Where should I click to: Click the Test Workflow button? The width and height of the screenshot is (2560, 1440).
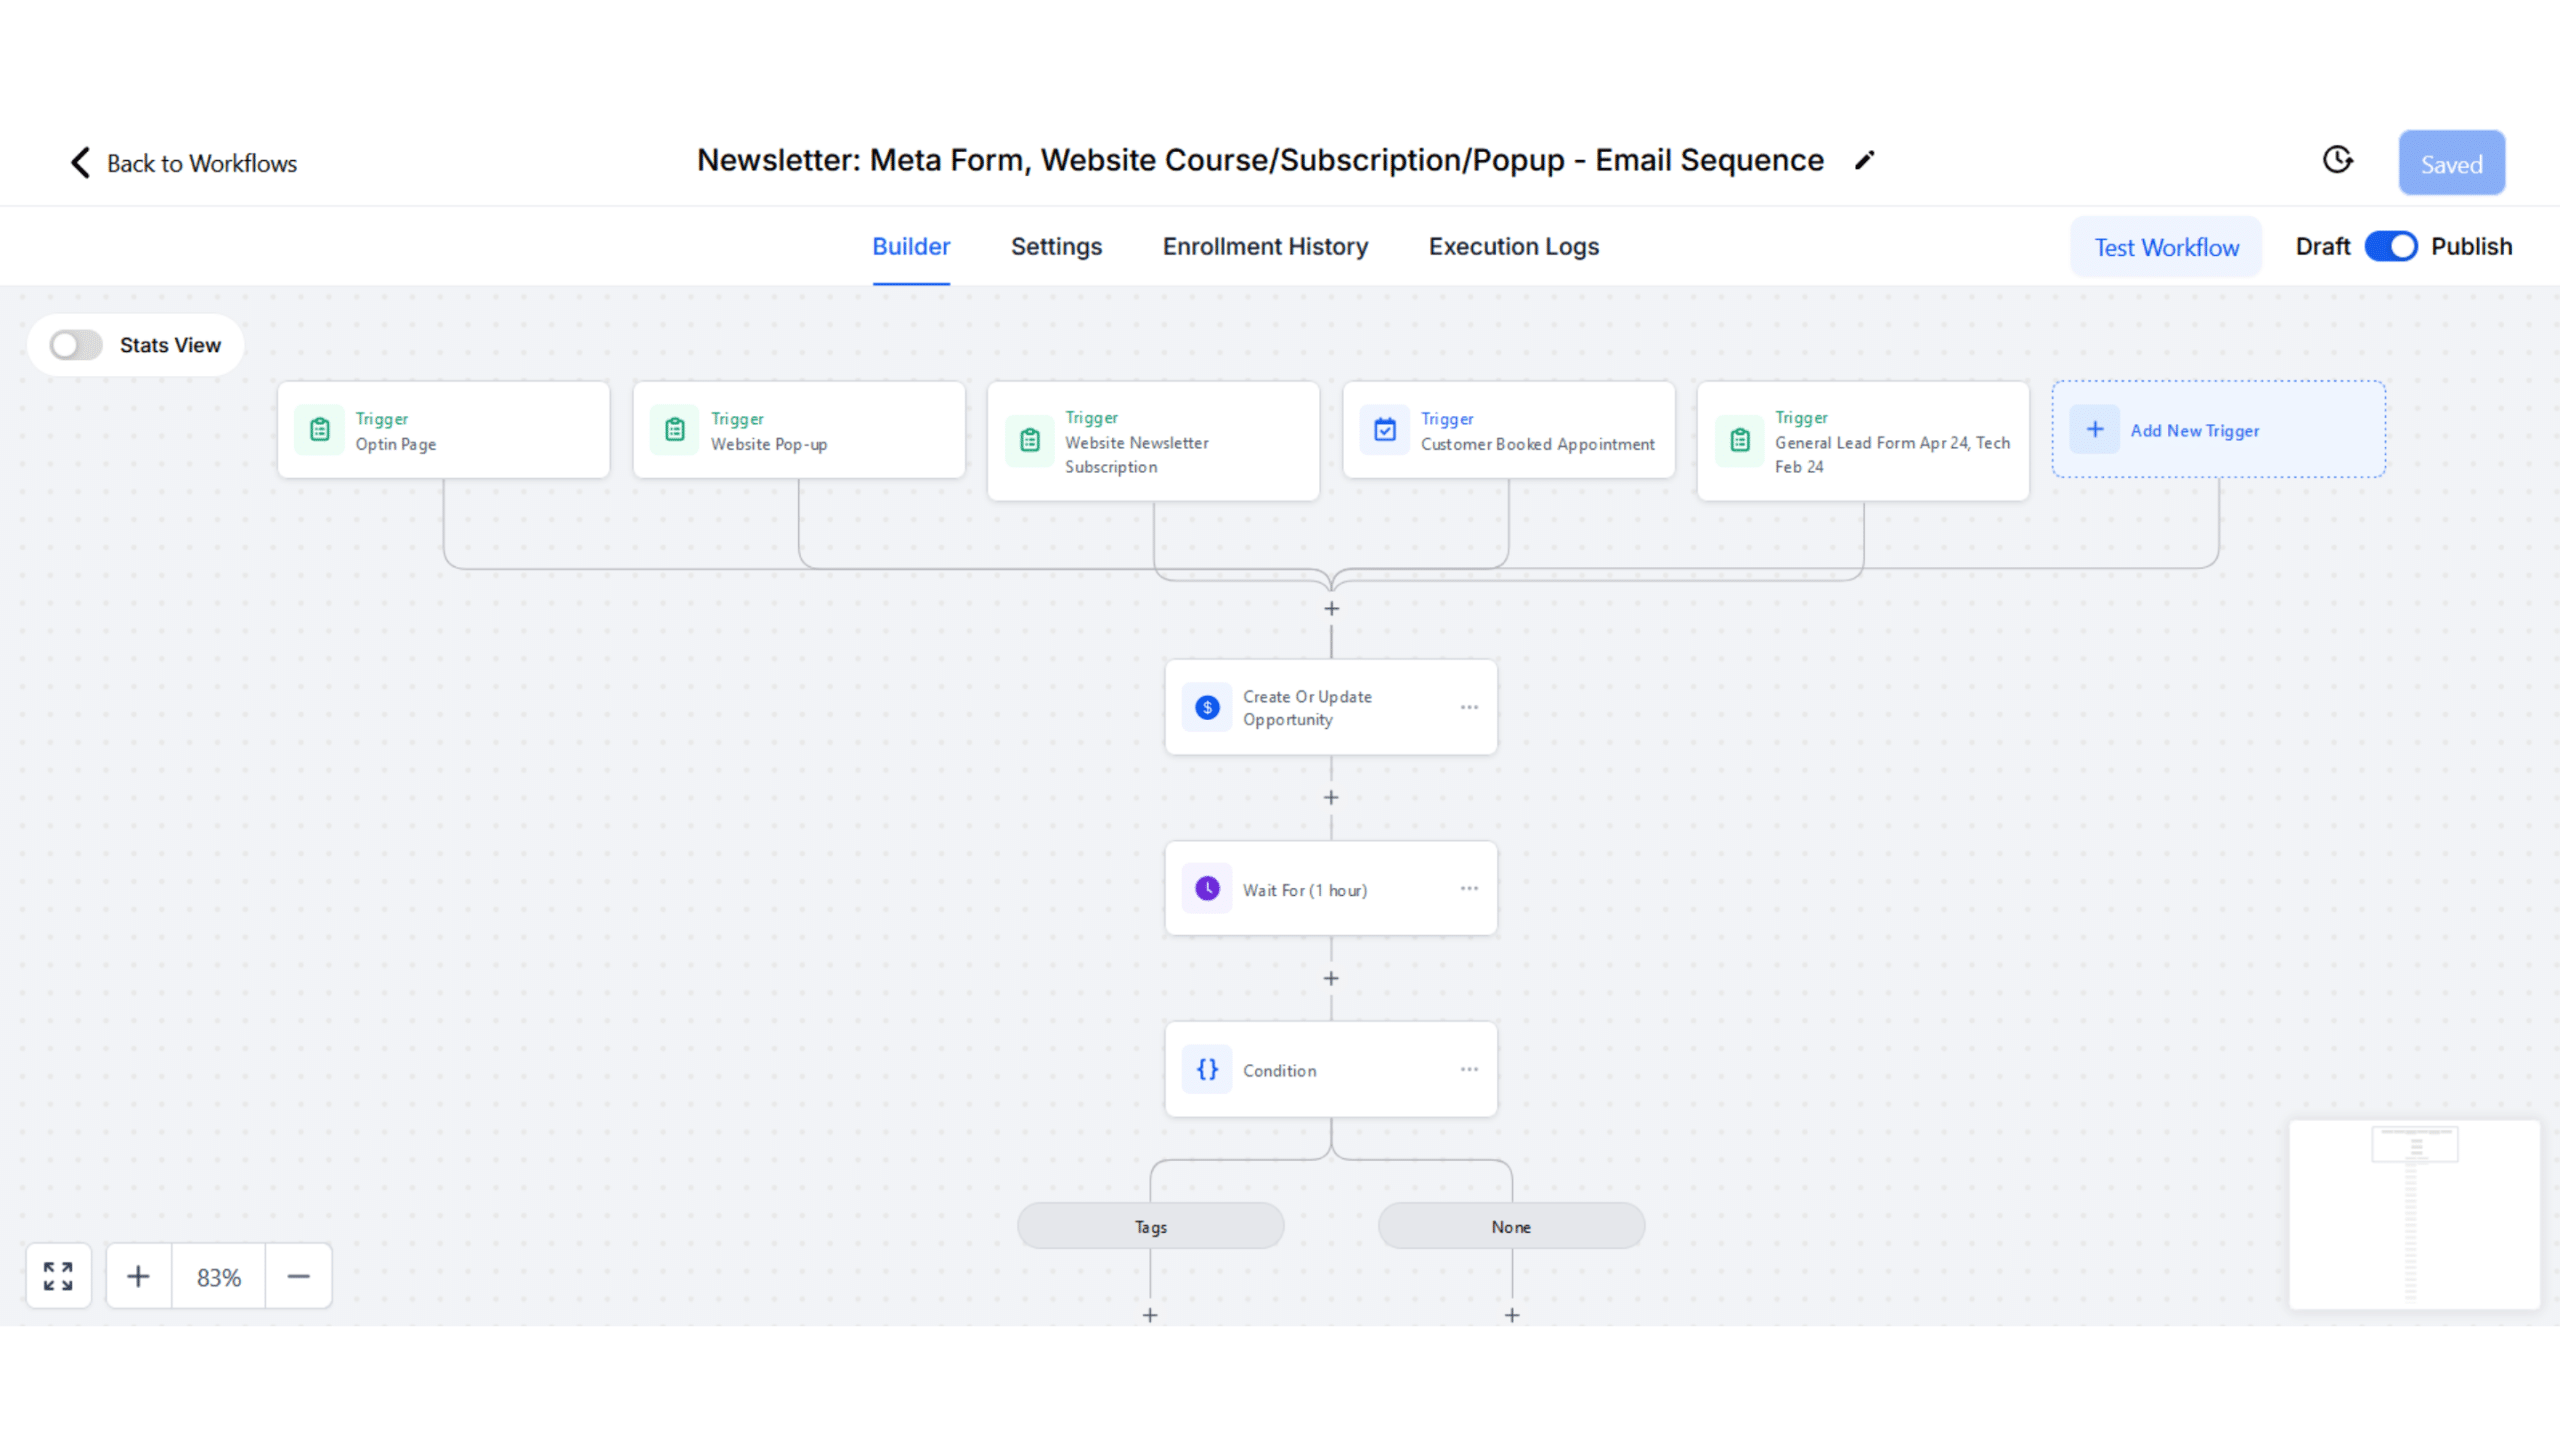click(x=2166, y=247)
